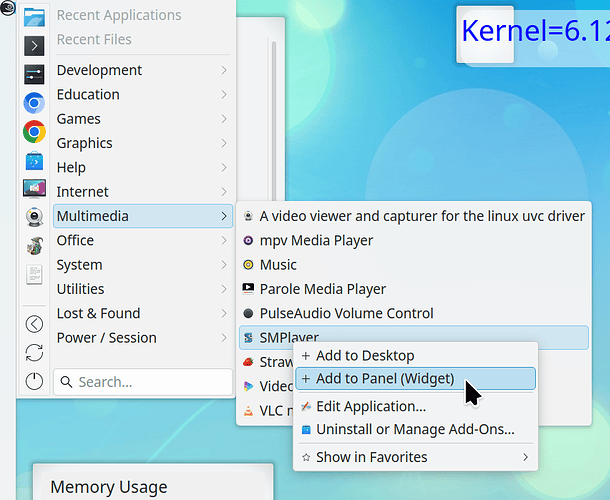Launch the Konsole terminal favorite icon
The width and height of the screenshot is (610, 500).
34,46
